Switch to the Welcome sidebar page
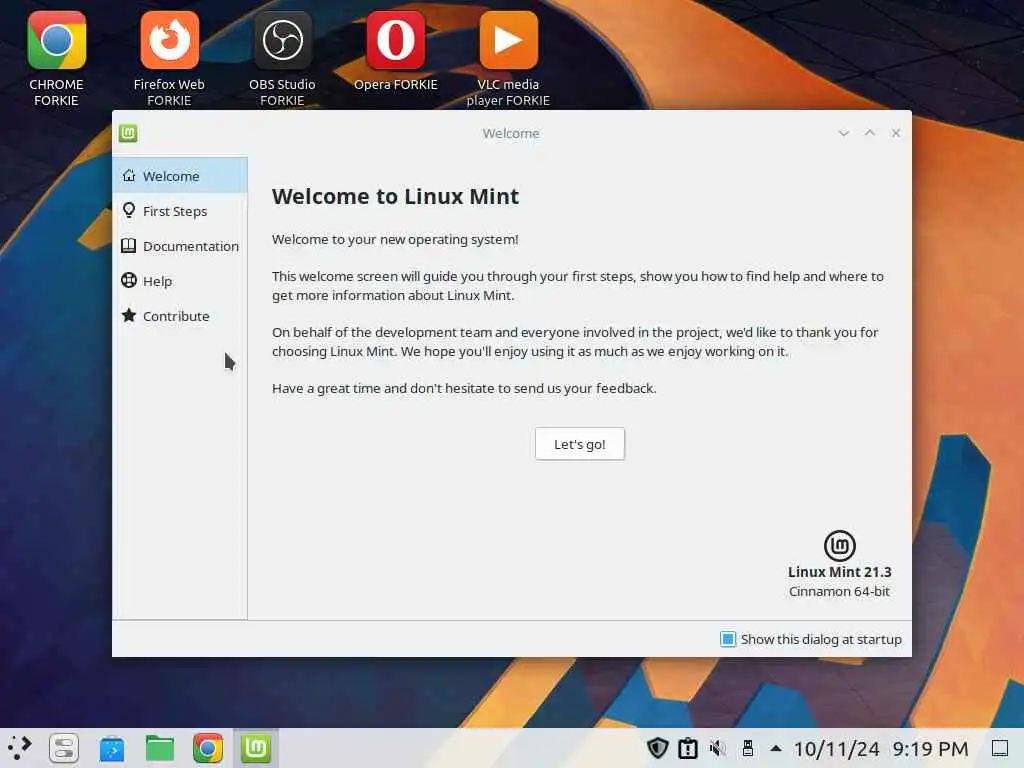This screenshot has width=1024, height=768. tap(180, 176)
